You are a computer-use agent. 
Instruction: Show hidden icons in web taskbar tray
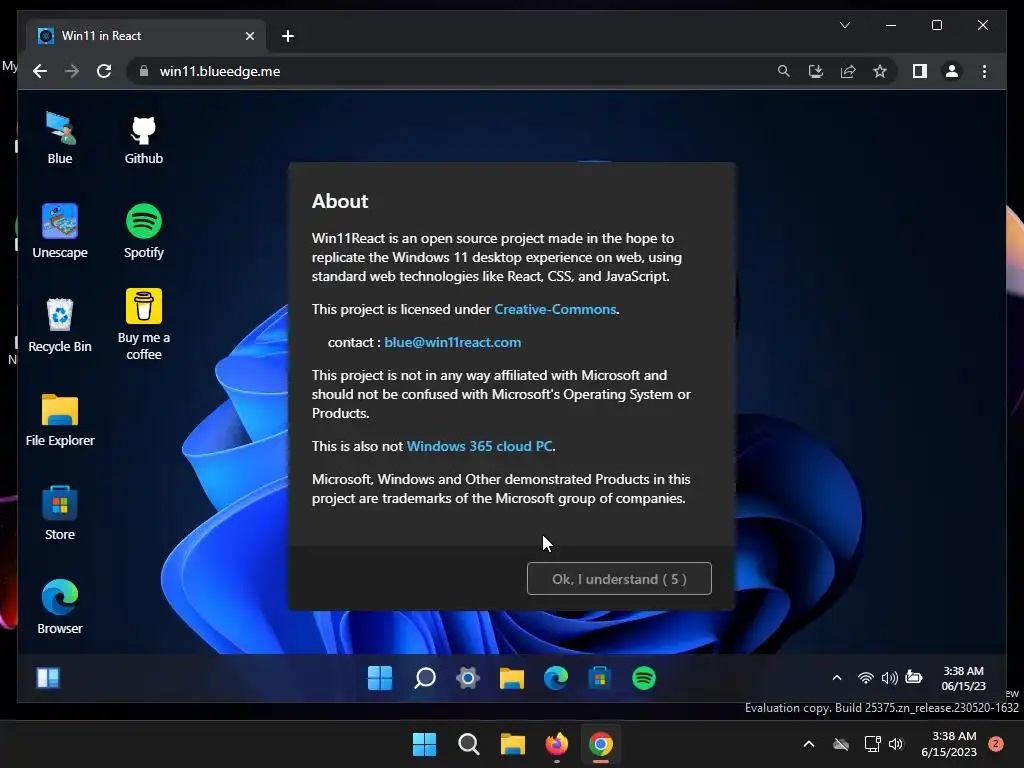[837, 678]
